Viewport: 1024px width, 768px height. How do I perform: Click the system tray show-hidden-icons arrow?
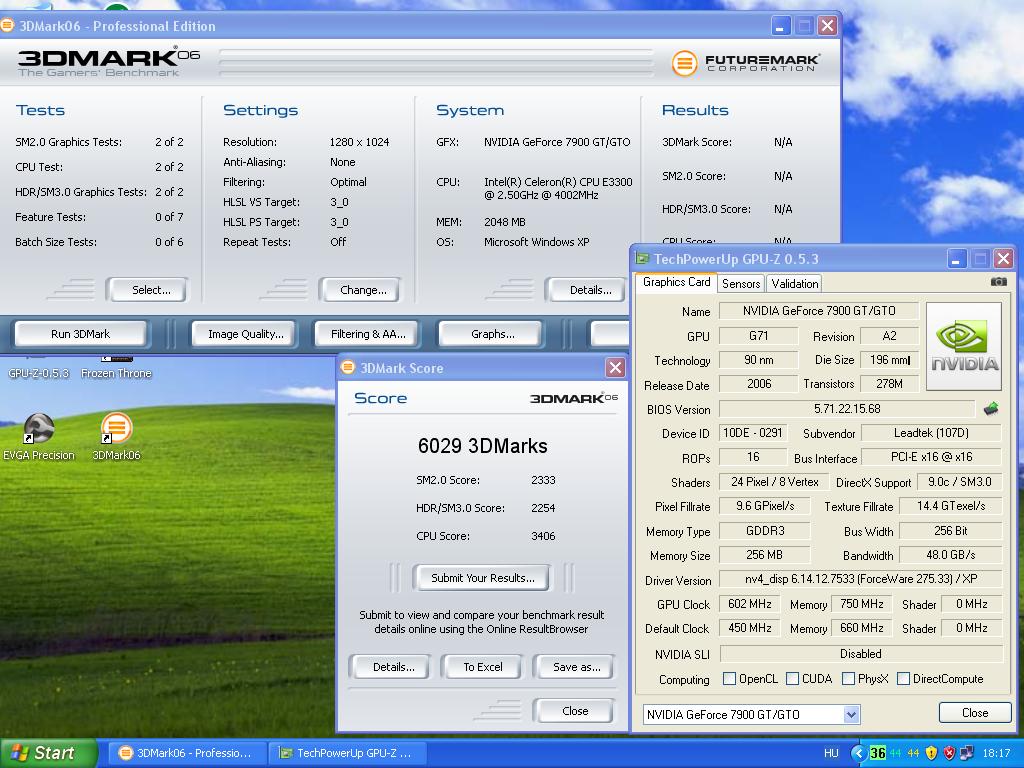coord(859,753)
